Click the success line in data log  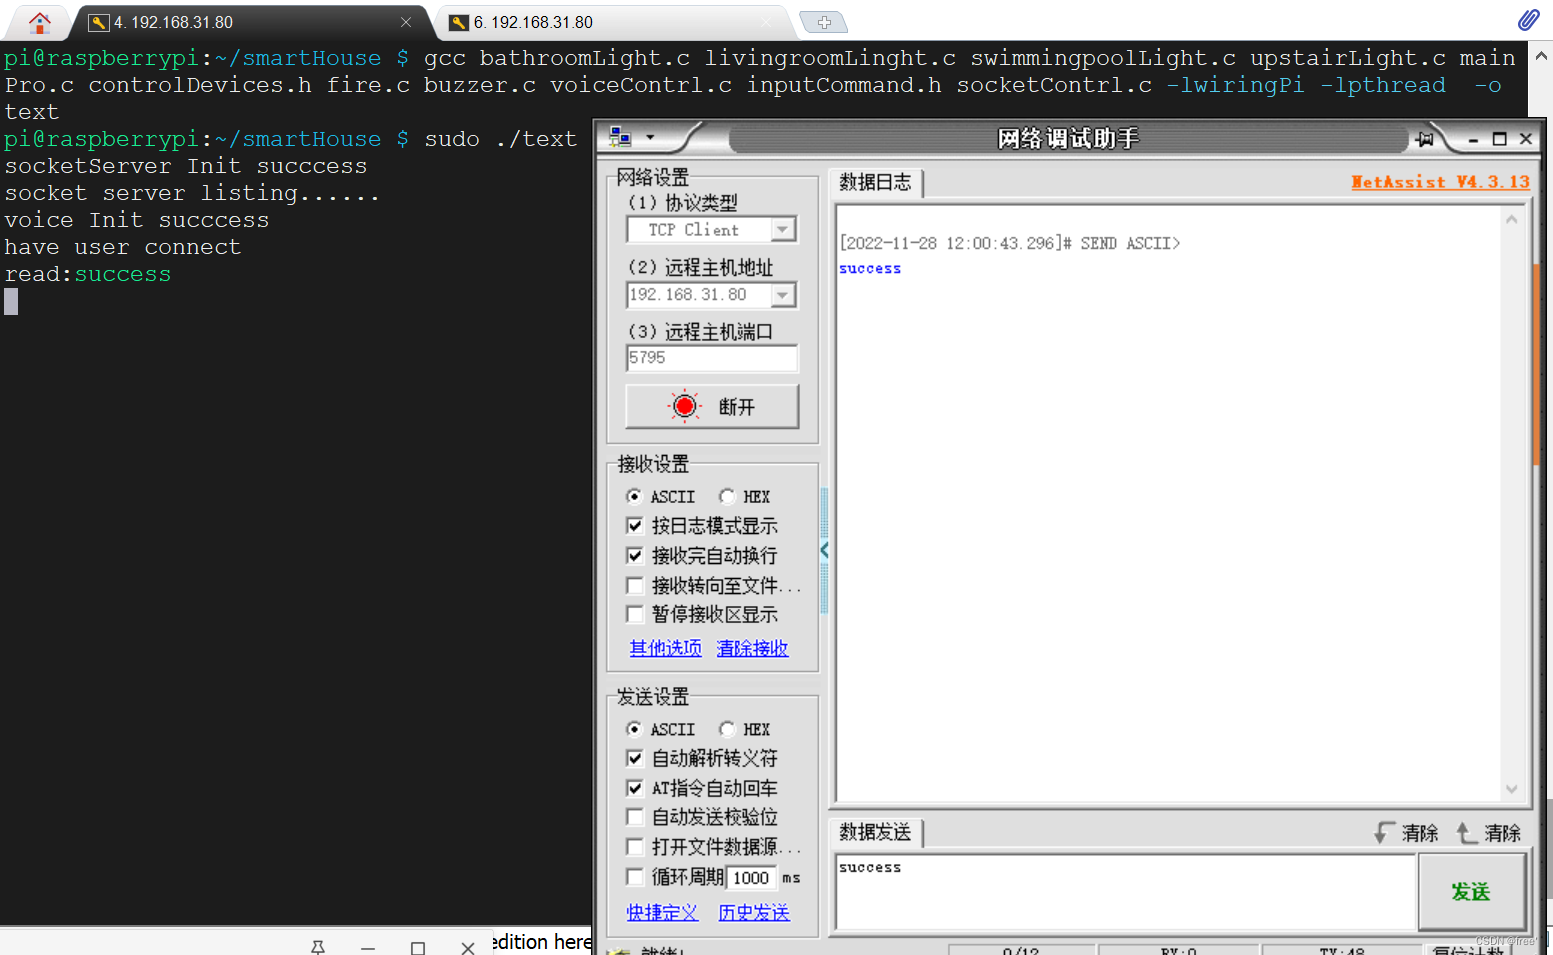[x=870, y=269]
